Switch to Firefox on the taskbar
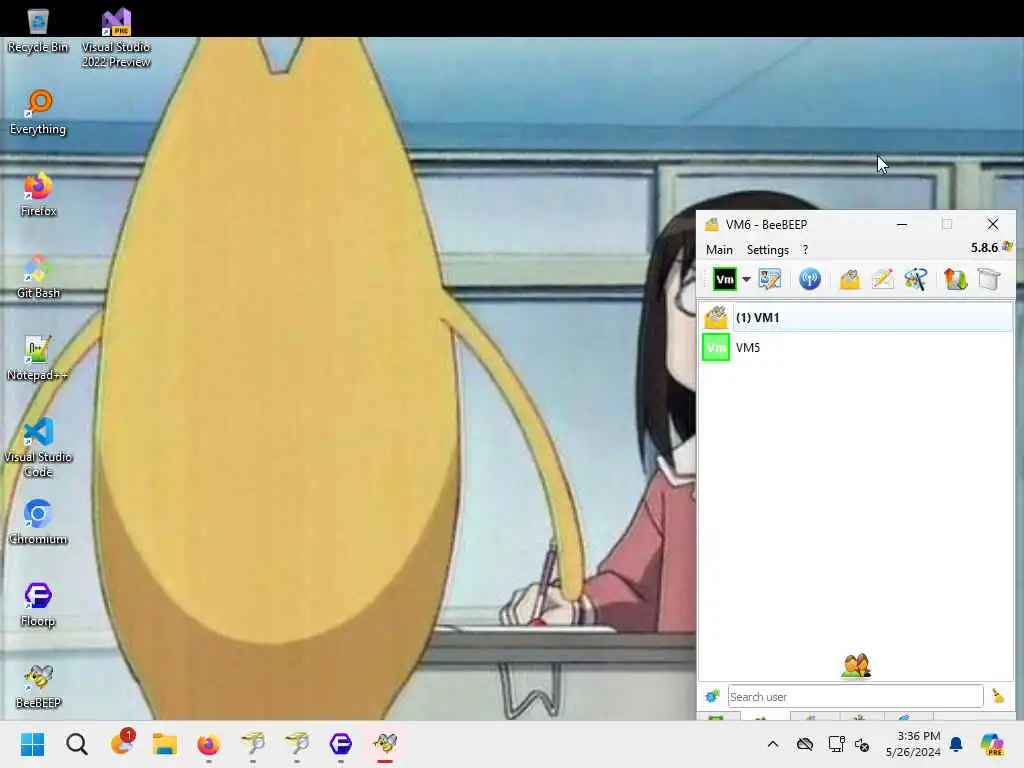The height and width of the screenshot is (768, 1024). 208,744
